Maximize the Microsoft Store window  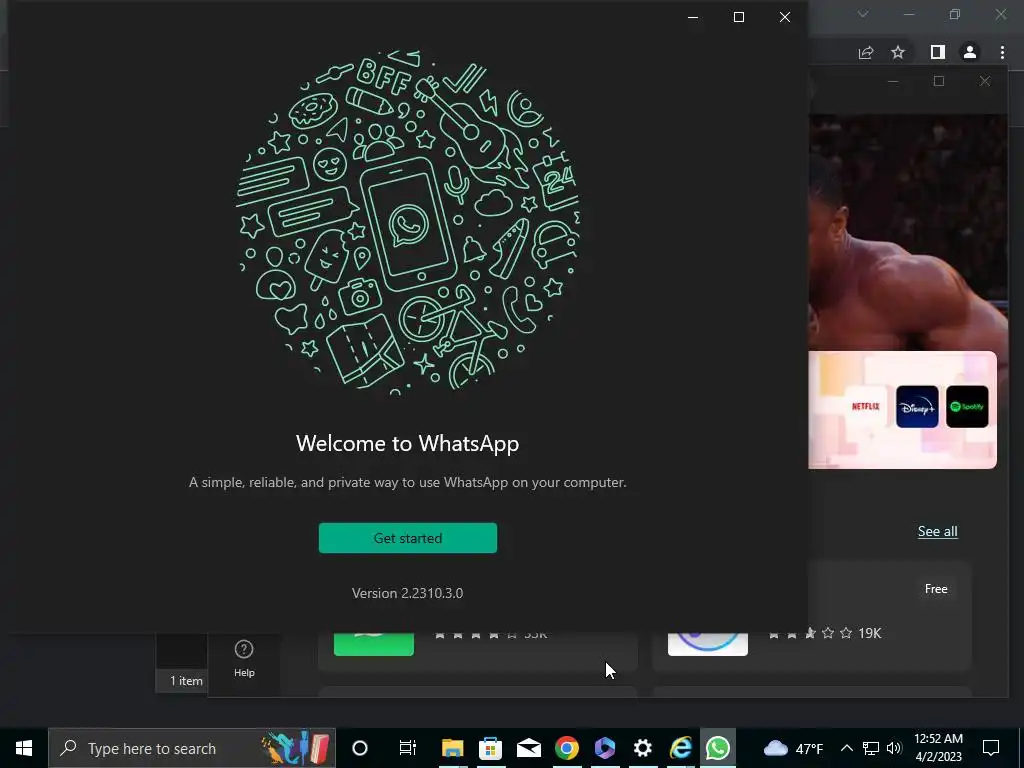point(939,81)
